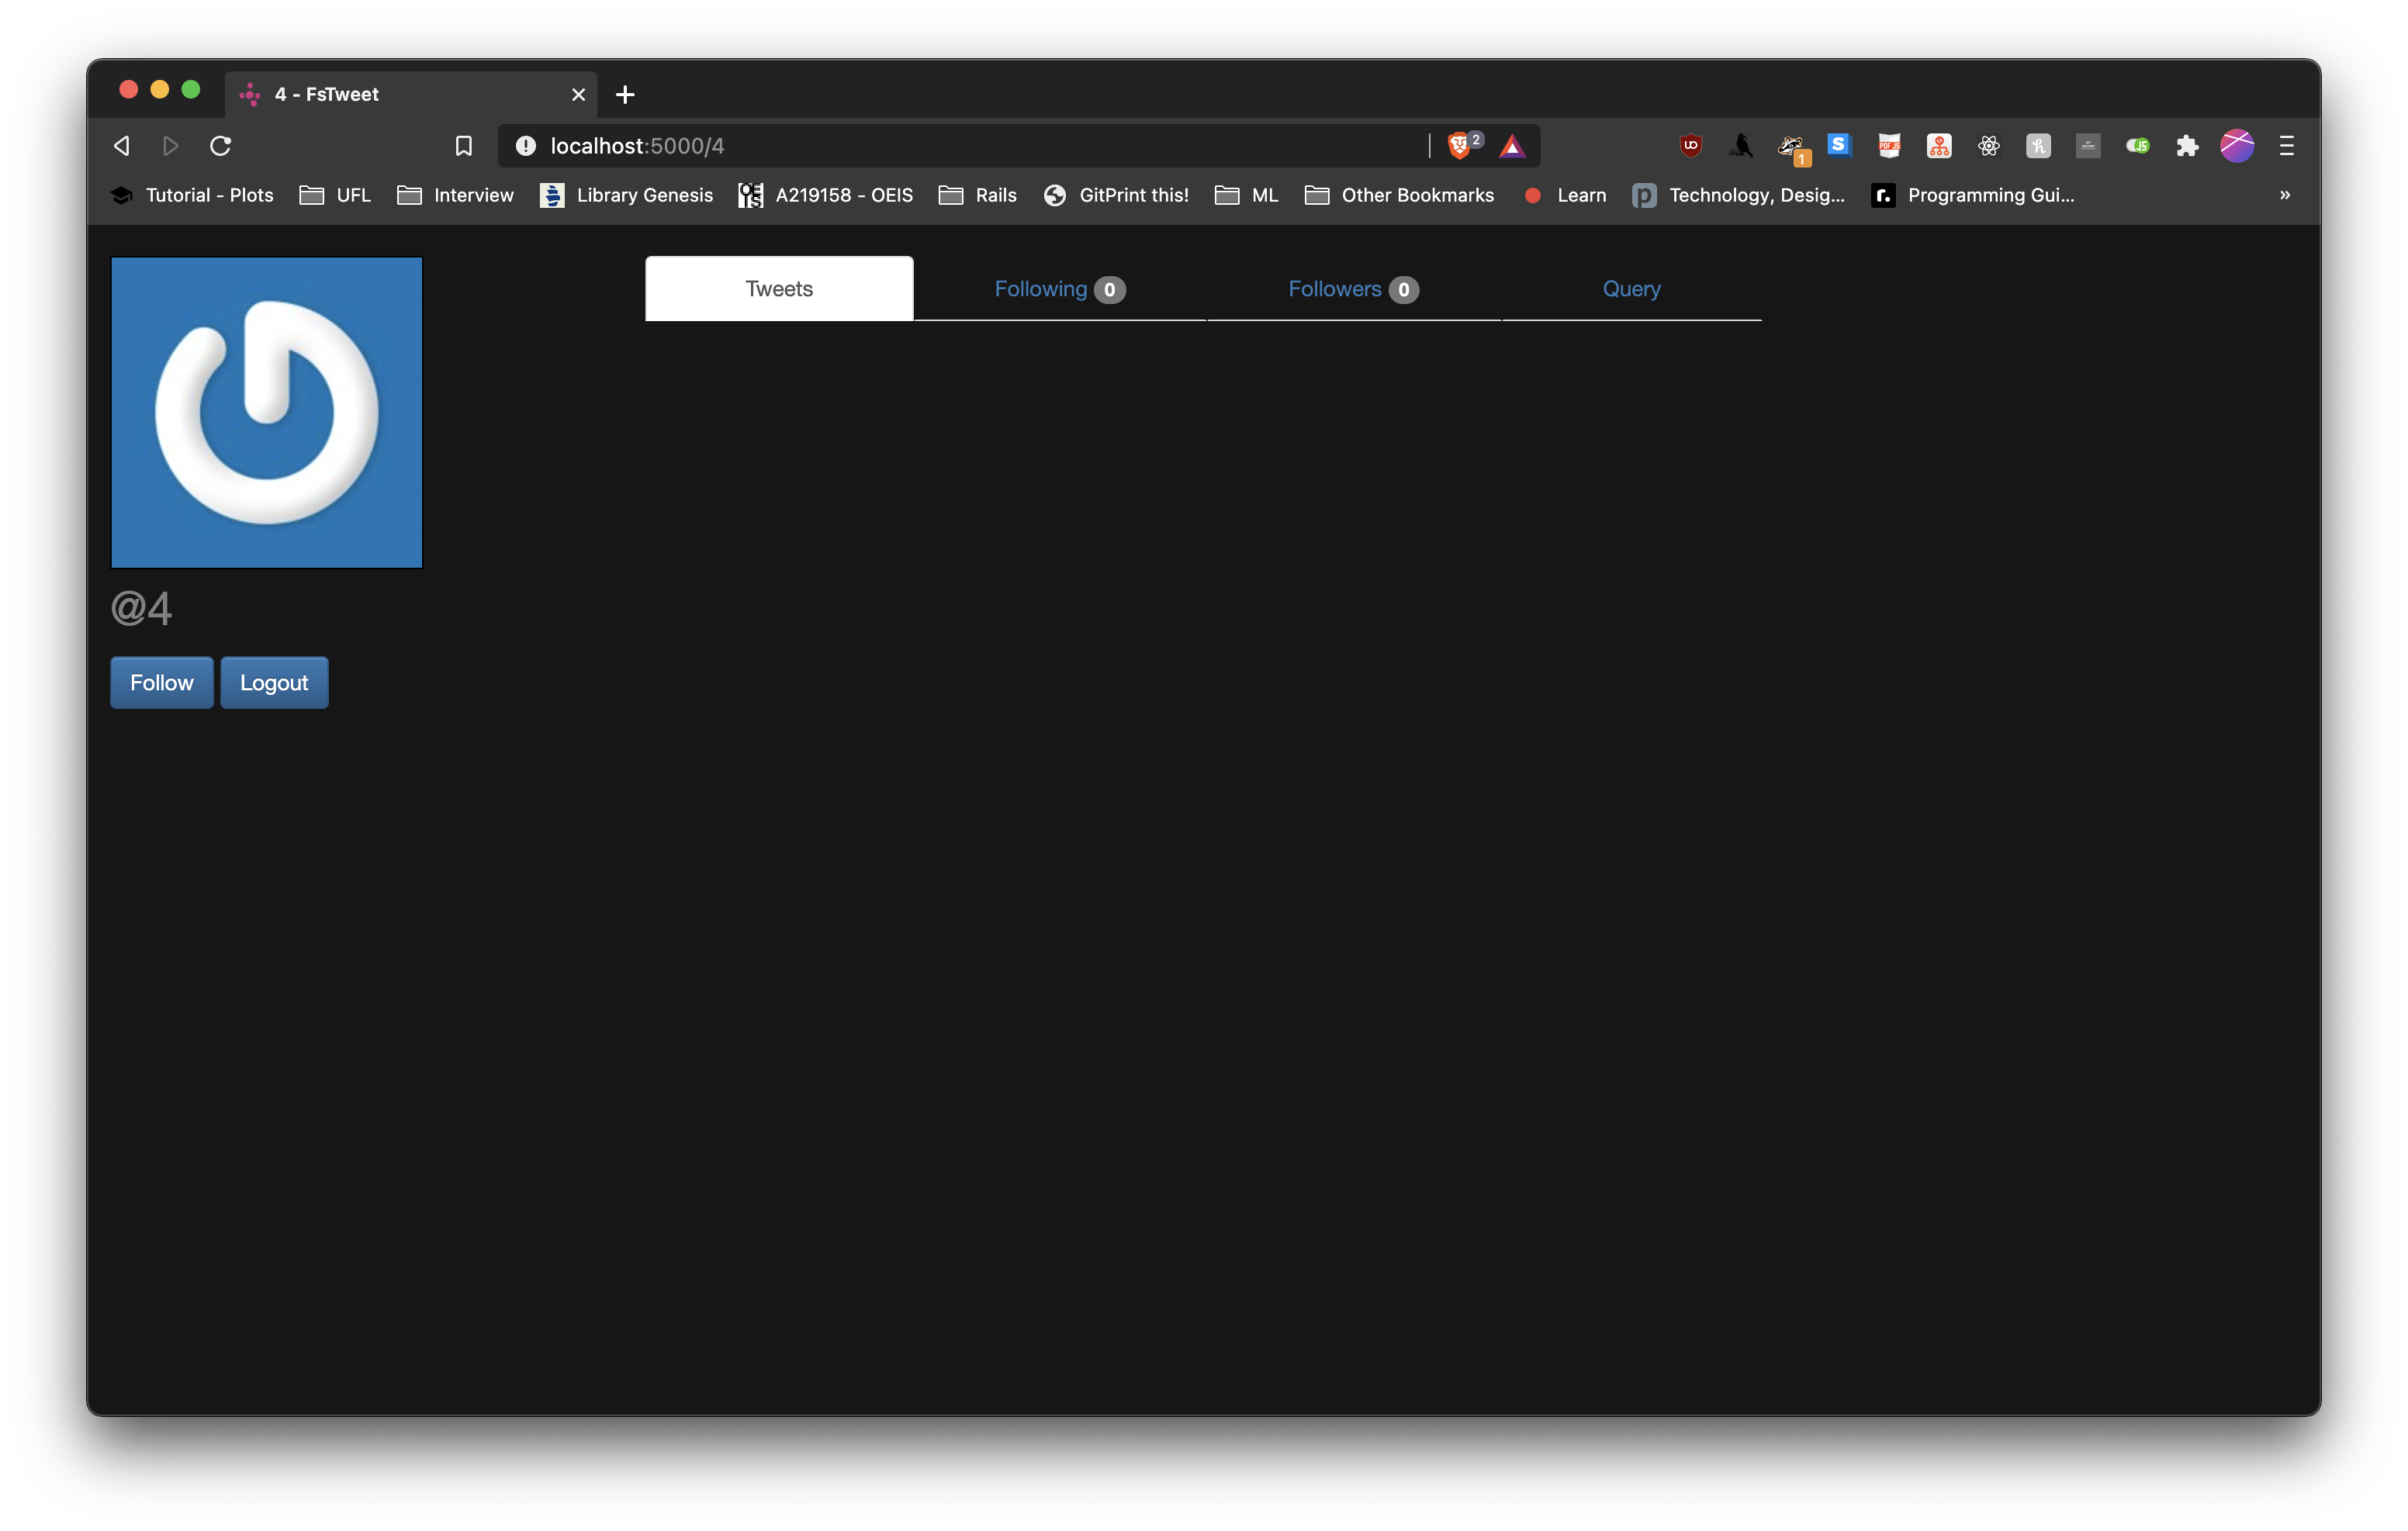Click the Privacy Badger extension icon
This screenshot has width=2408, height=1531.
[1790, 147]
